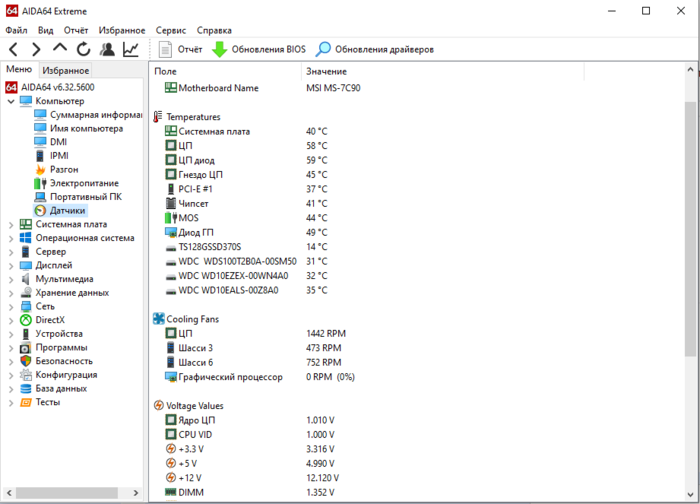
Task: Click the Temperatures thermometer icon
Action: pos(158,117)
